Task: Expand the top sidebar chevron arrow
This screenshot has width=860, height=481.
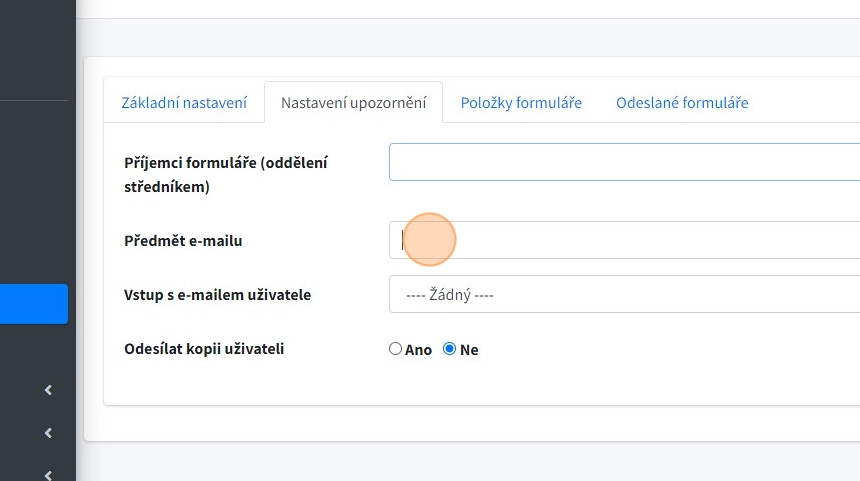Action: (x=48, y=390)
